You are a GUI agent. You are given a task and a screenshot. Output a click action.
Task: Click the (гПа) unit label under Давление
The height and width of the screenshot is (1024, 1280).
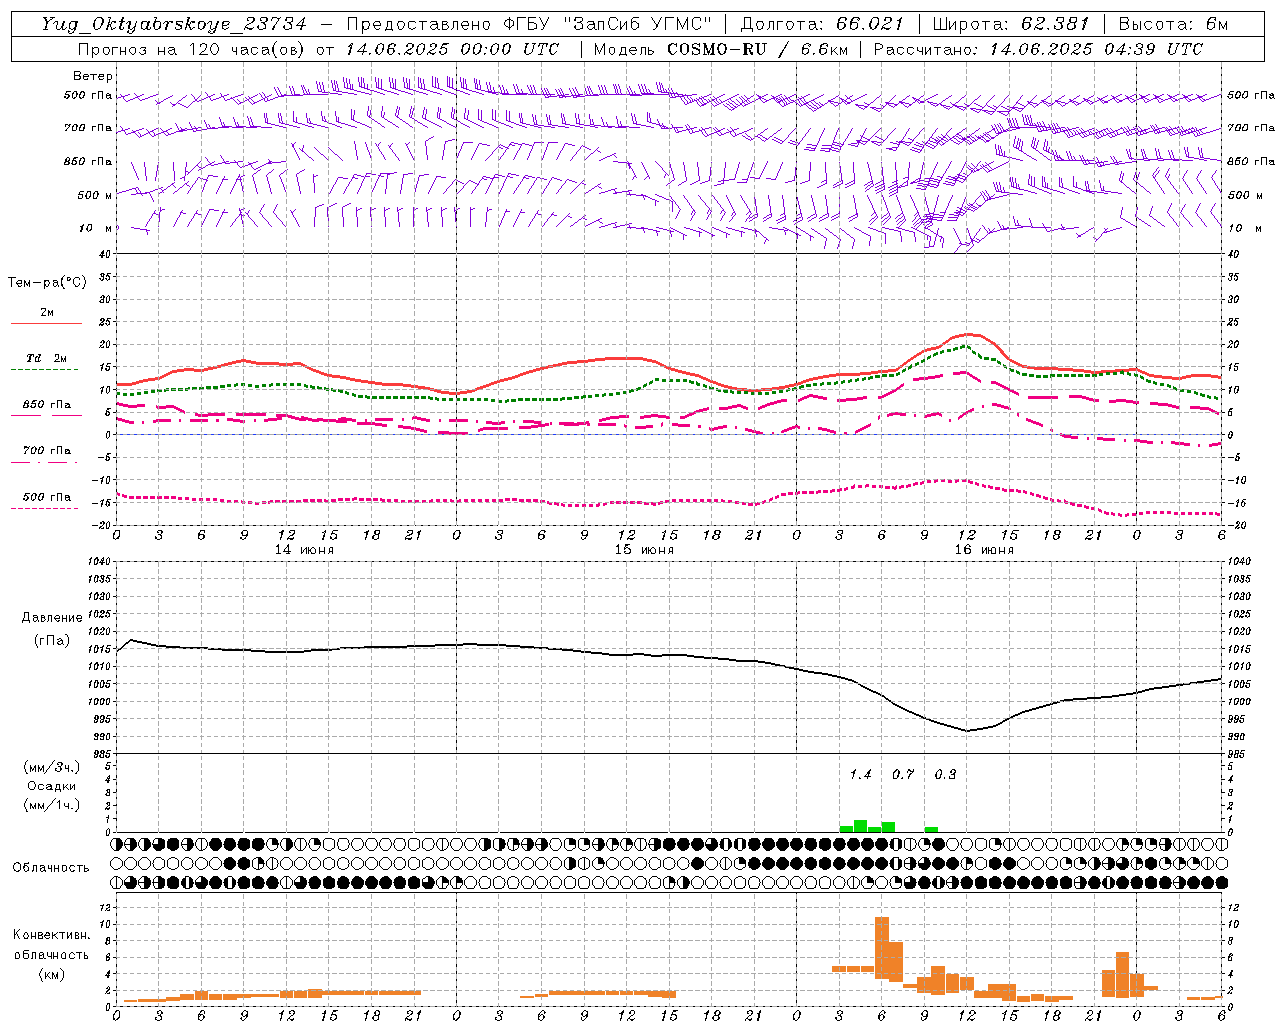pos(52,640)
